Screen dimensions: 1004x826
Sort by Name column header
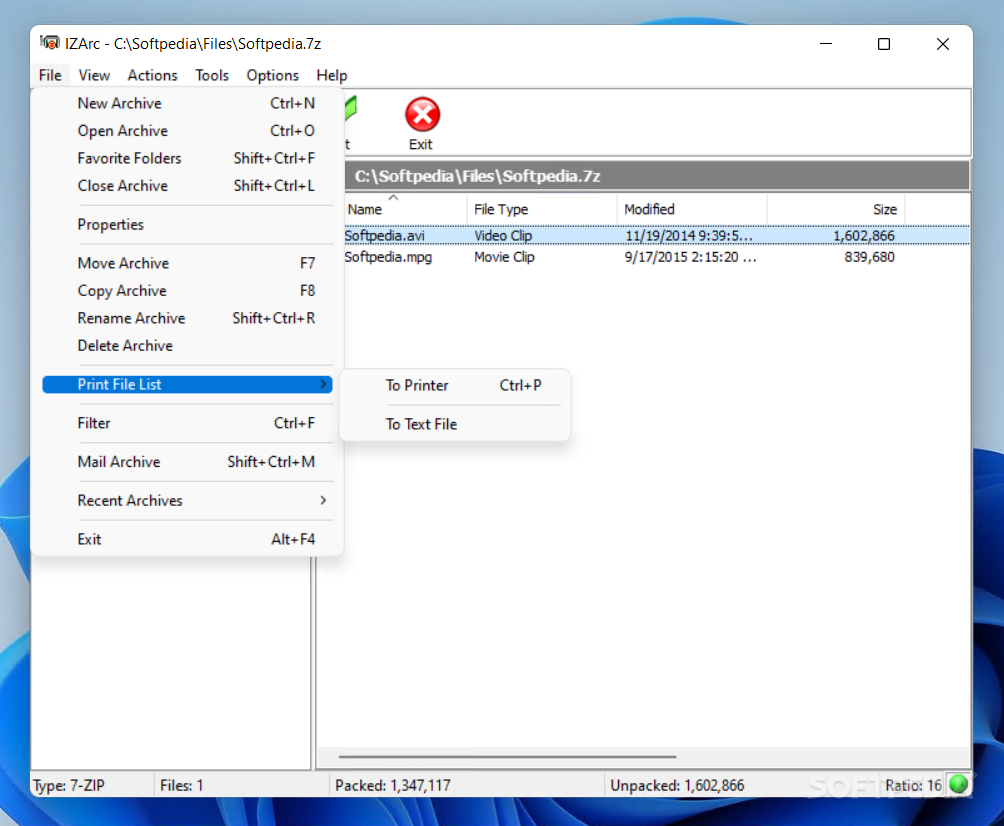[x=405, y=209]
